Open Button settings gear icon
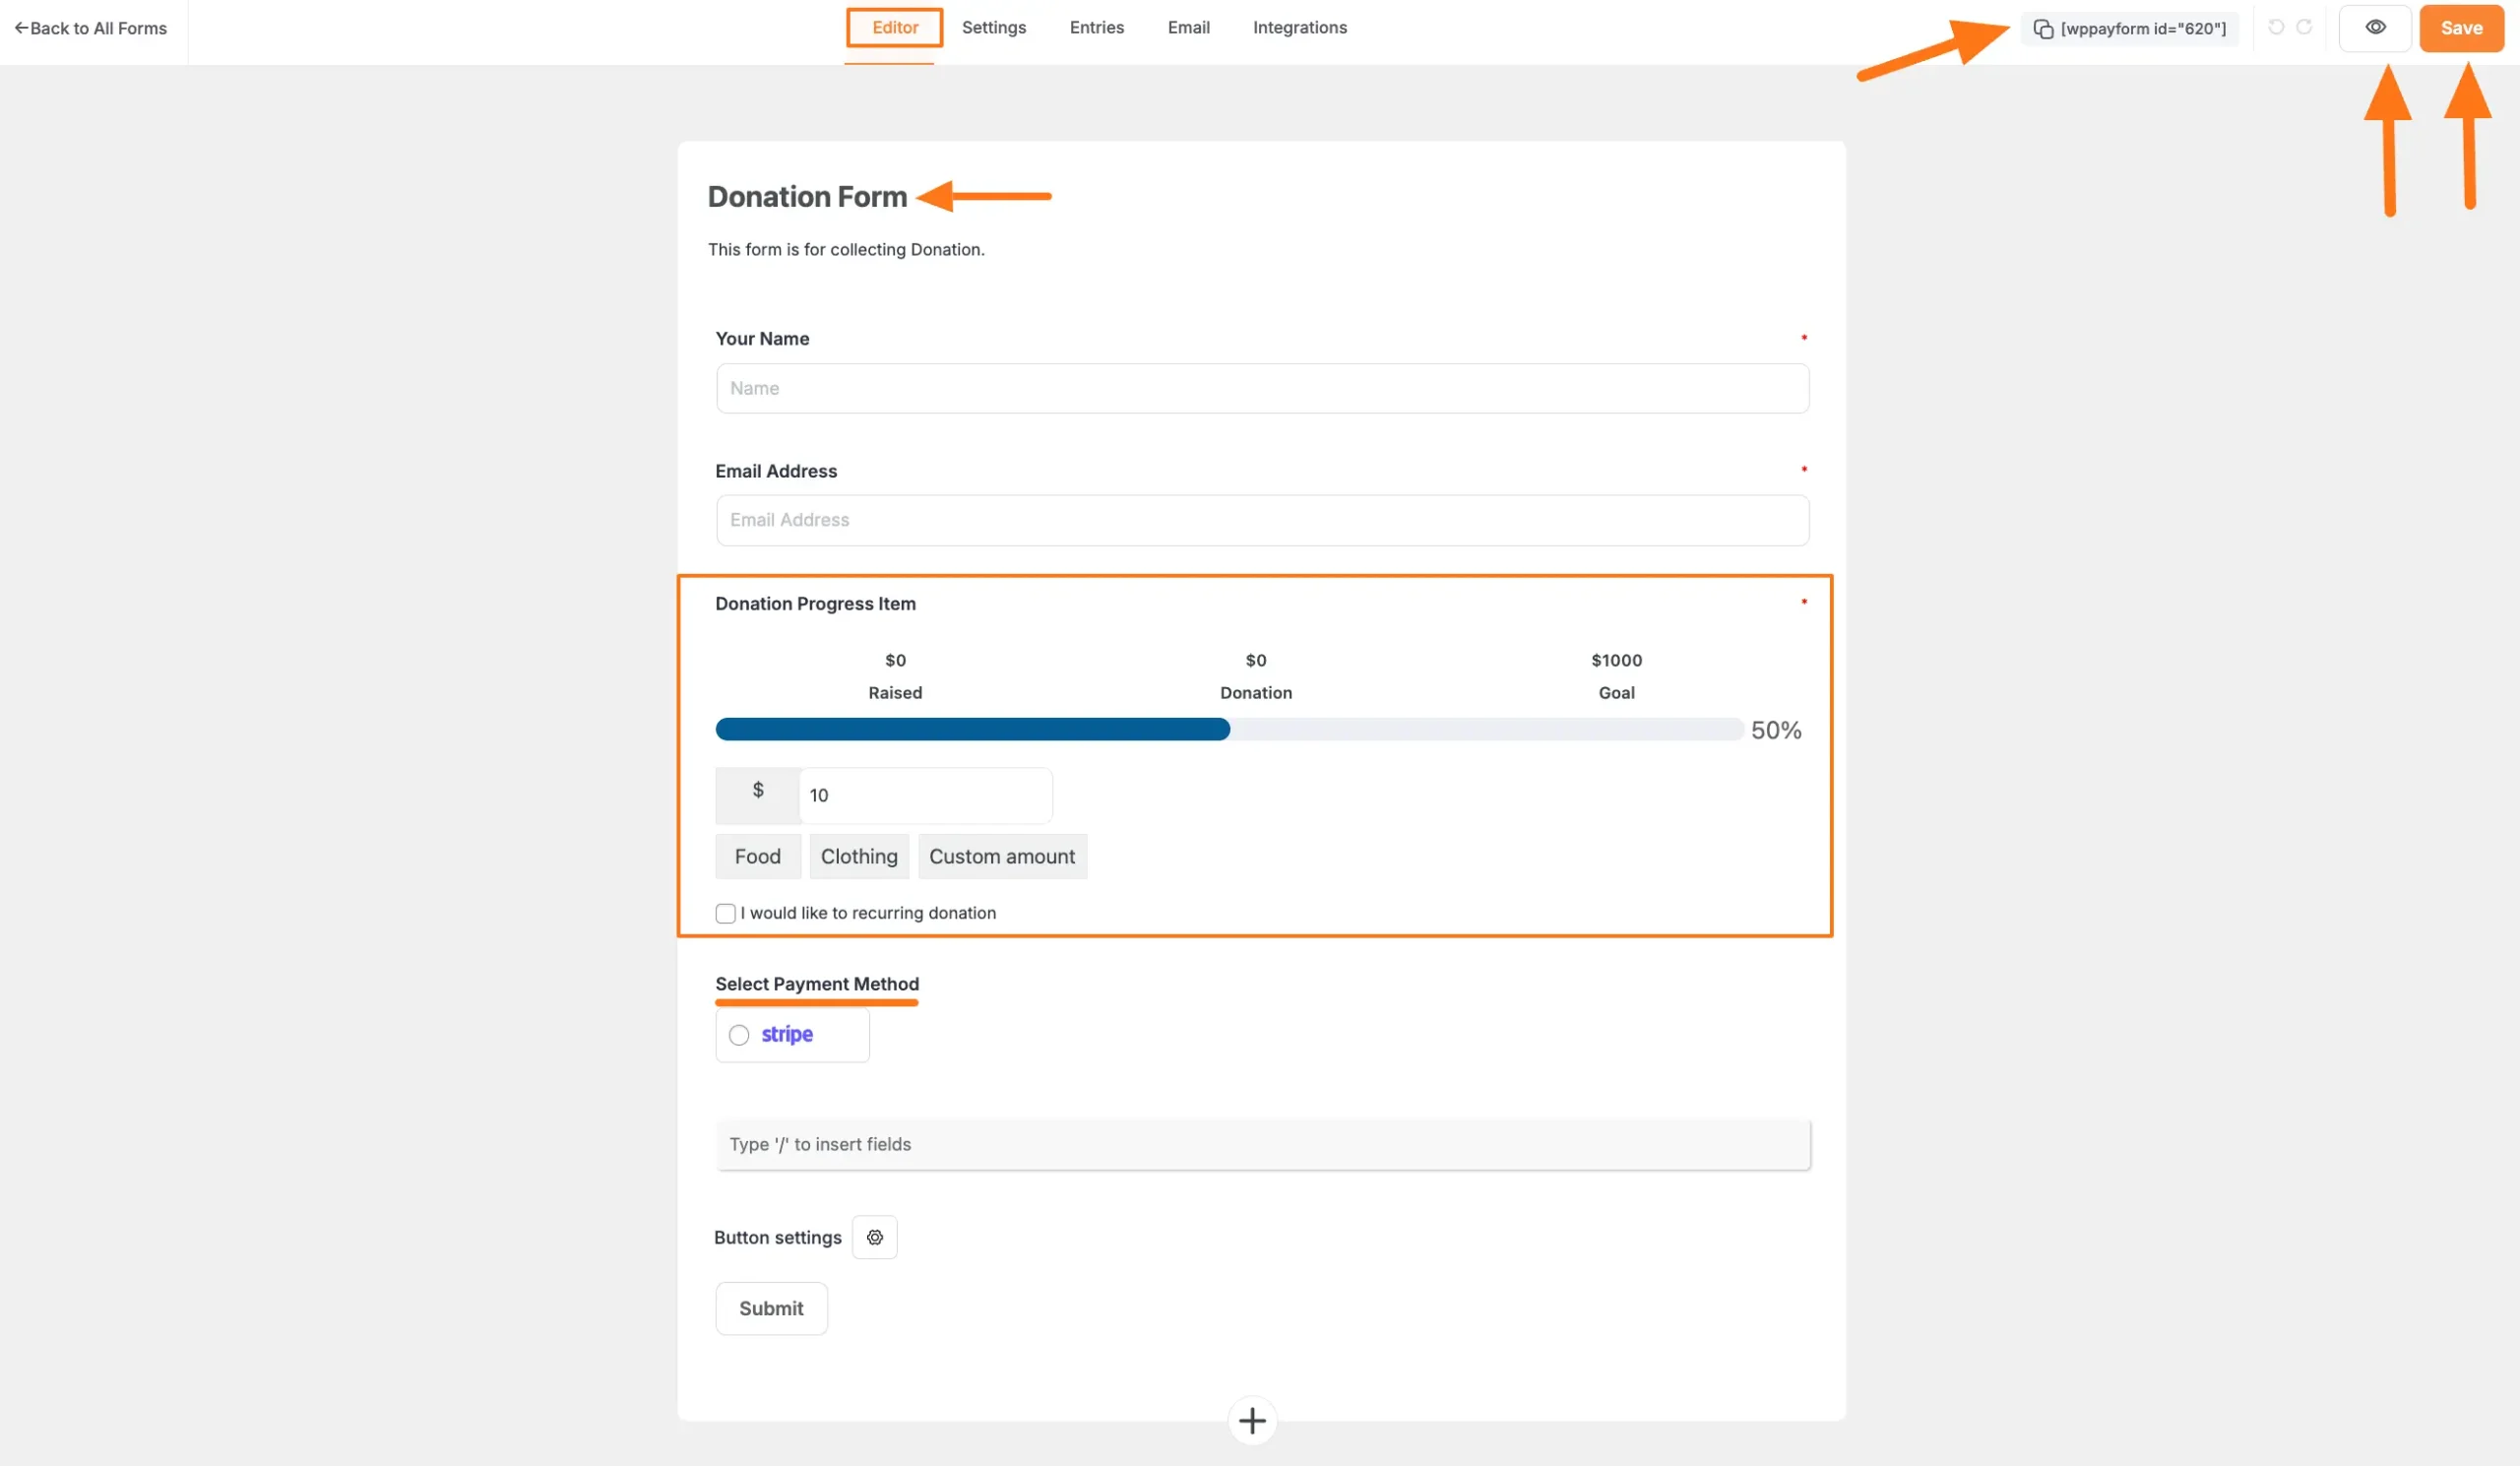Screen dimensions: 2520x1466 tap(874, 1237)
